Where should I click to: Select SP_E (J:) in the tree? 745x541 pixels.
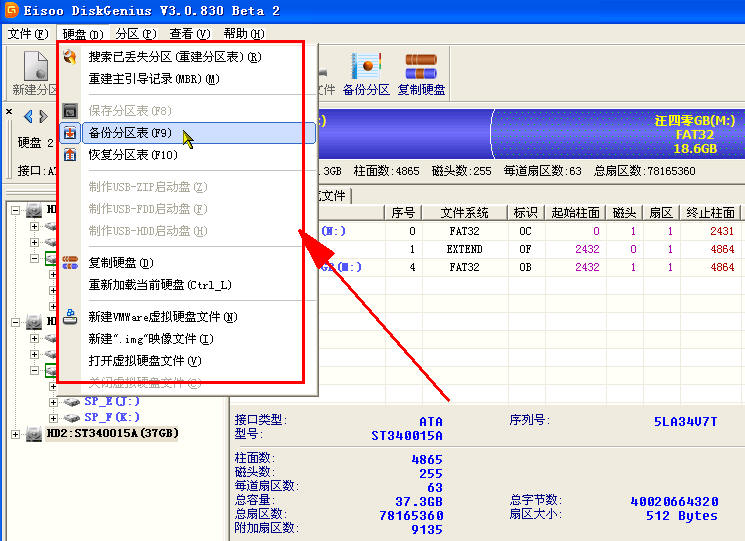point(112,401)
